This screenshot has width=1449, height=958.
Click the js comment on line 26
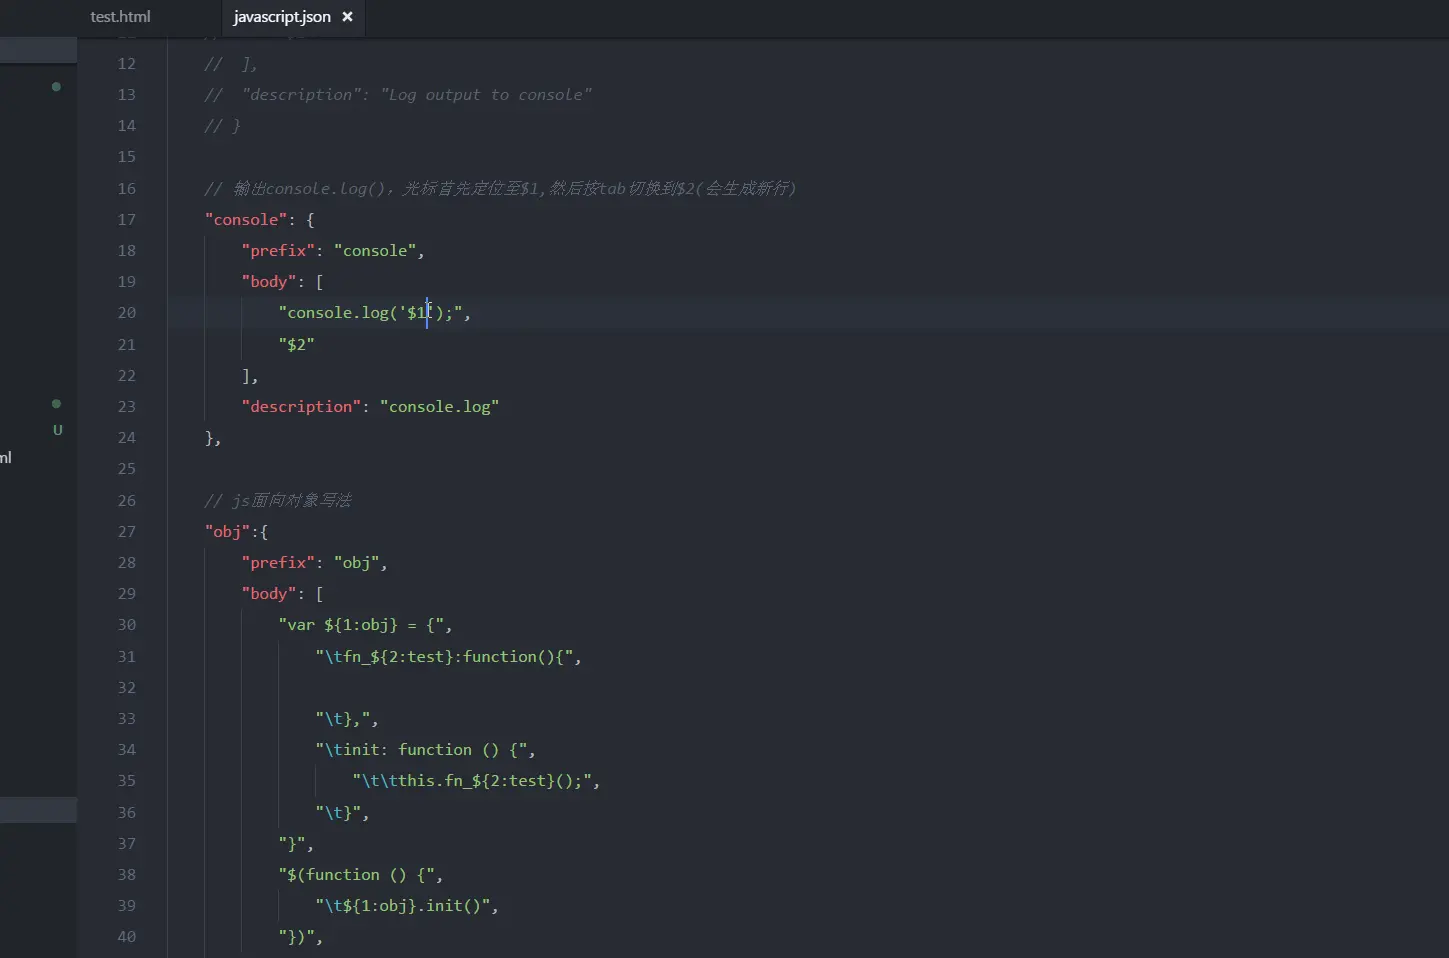coord(278,500)
